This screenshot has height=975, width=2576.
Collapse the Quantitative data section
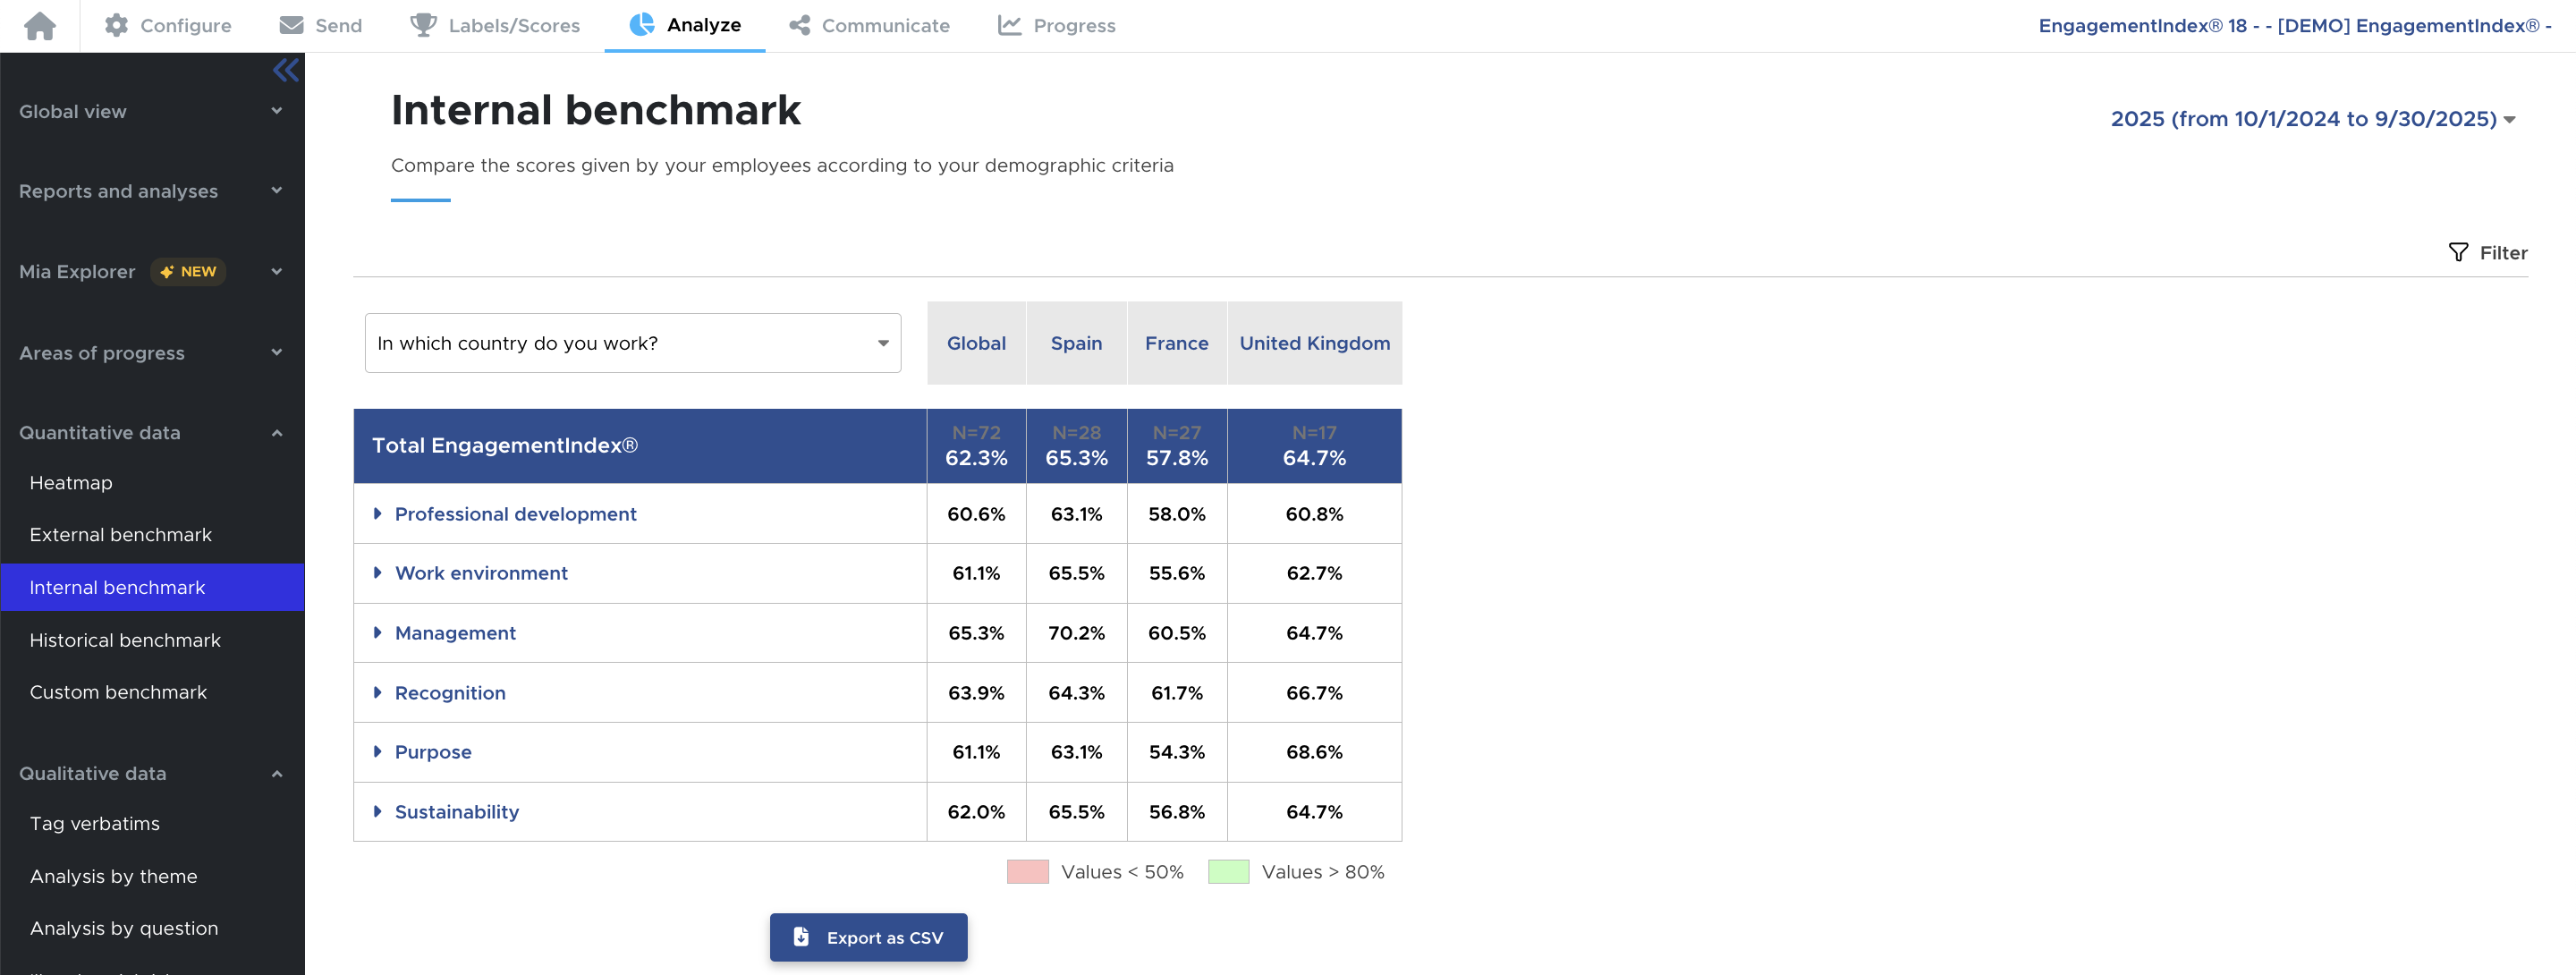point(277,433)
